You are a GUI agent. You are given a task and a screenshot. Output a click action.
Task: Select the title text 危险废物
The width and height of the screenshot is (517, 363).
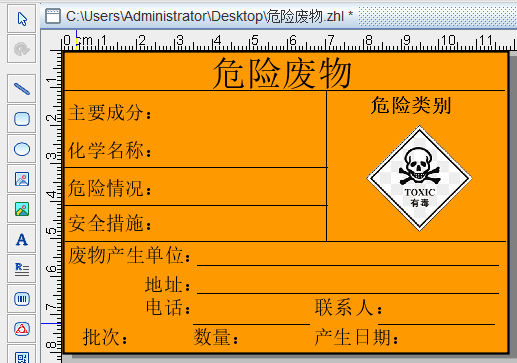282,73
